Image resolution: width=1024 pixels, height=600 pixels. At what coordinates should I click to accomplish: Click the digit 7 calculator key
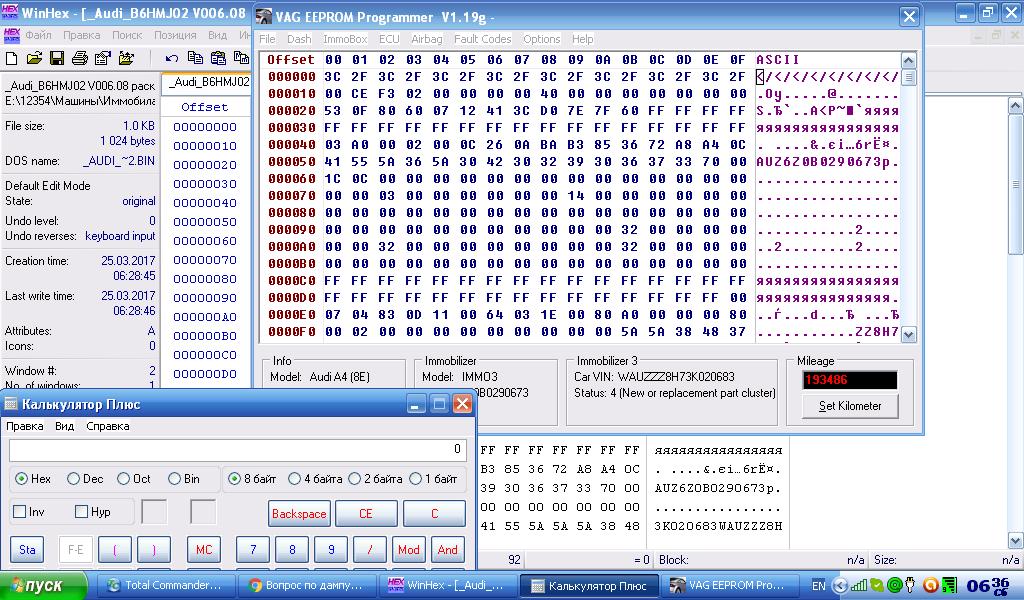[x=253, y=550]
